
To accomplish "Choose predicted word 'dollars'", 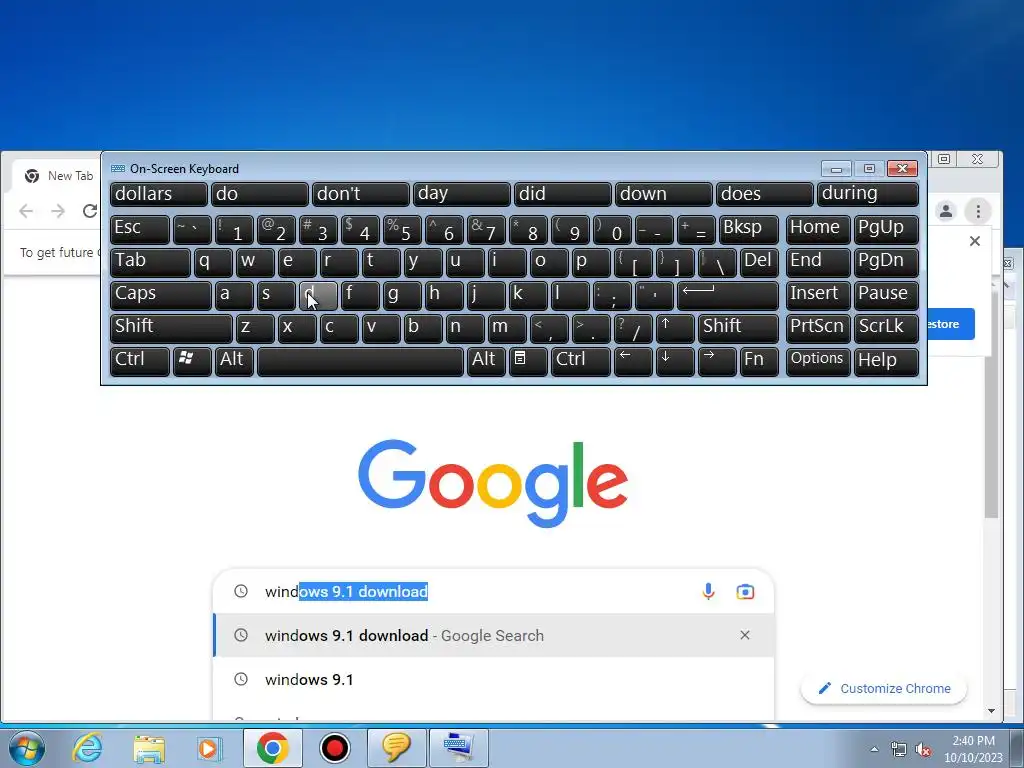I will [159, 194].
